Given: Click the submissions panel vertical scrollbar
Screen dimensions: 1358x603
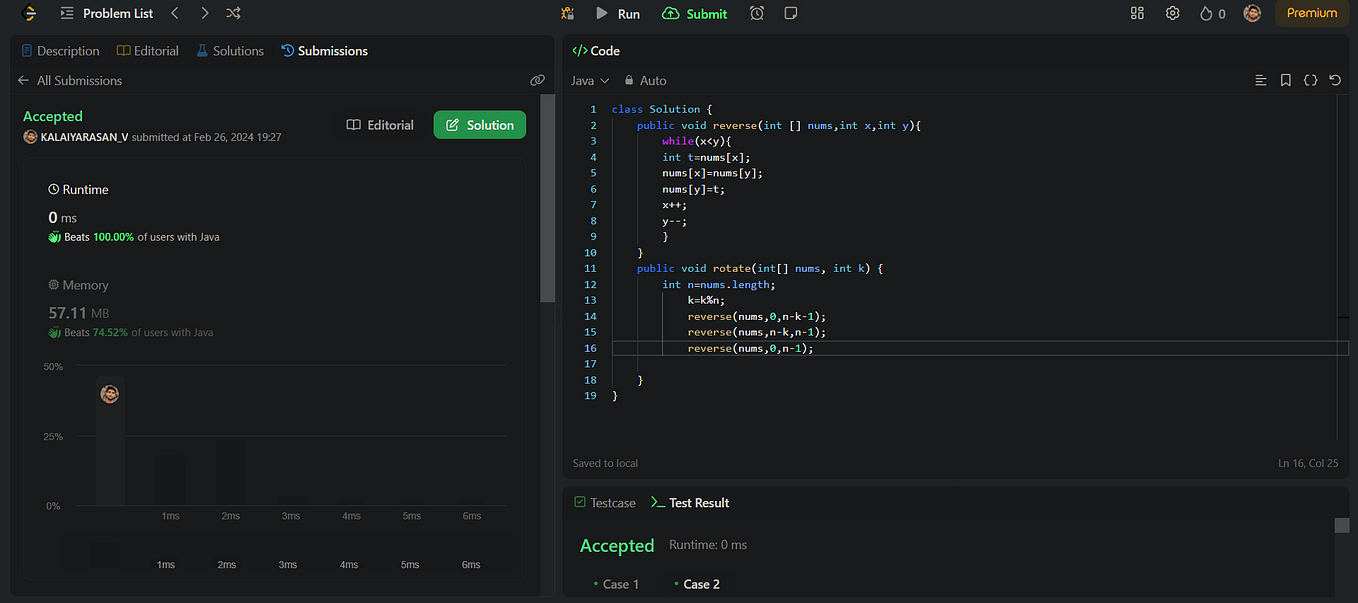Looking at the screenshot, I should pos(547,198).
